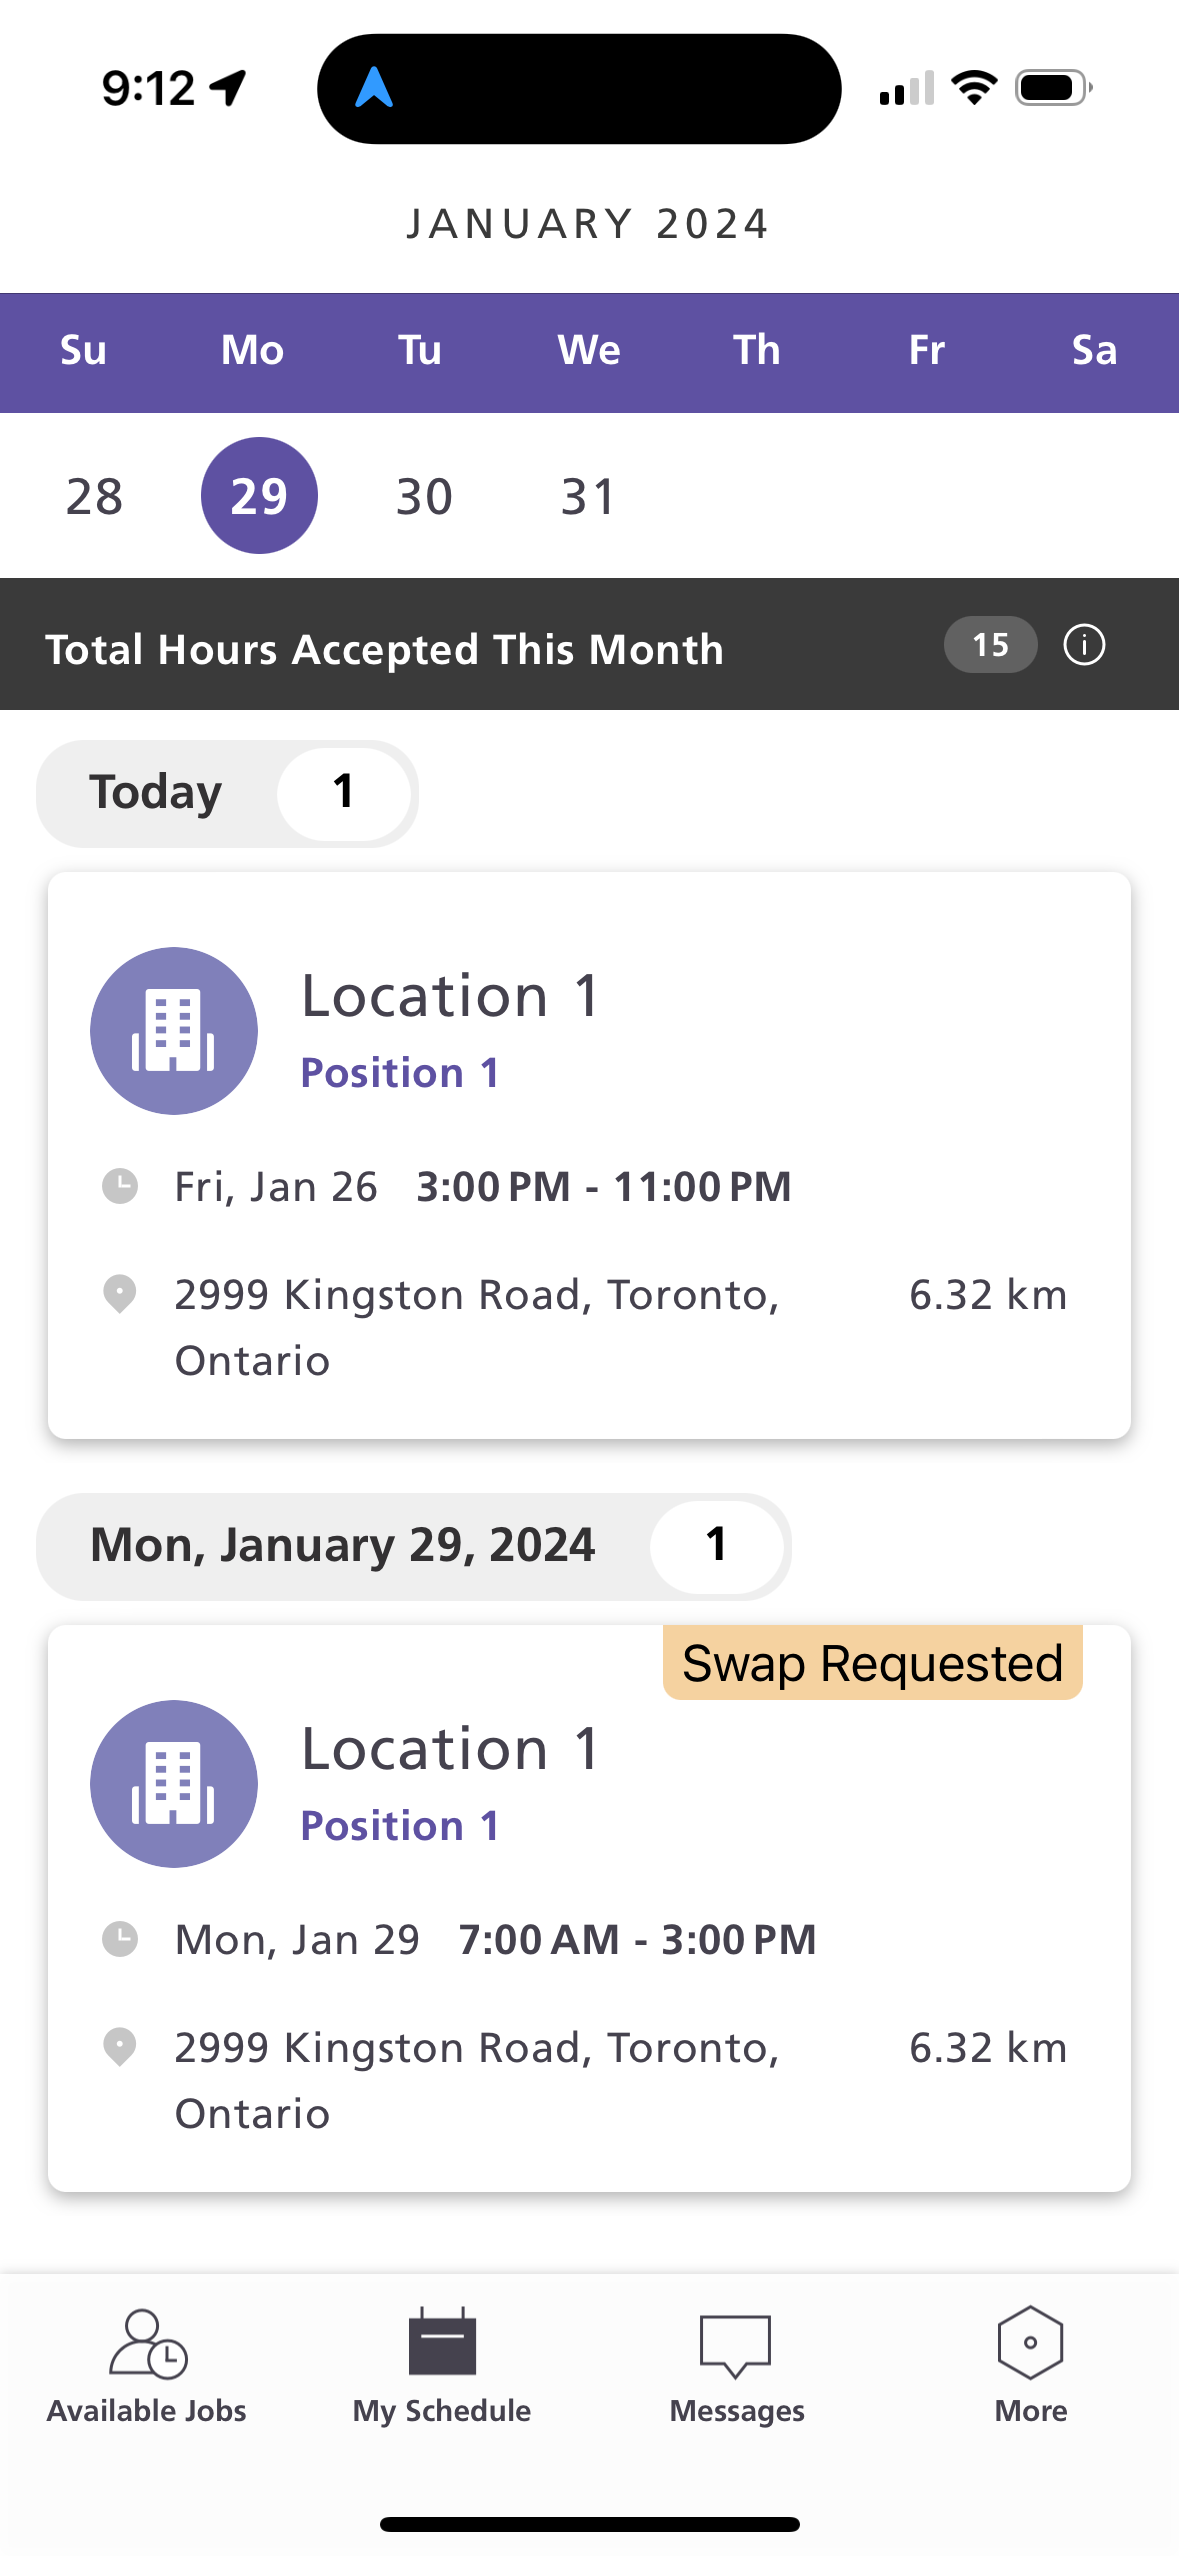Tap the 15 hours badge

990,645
